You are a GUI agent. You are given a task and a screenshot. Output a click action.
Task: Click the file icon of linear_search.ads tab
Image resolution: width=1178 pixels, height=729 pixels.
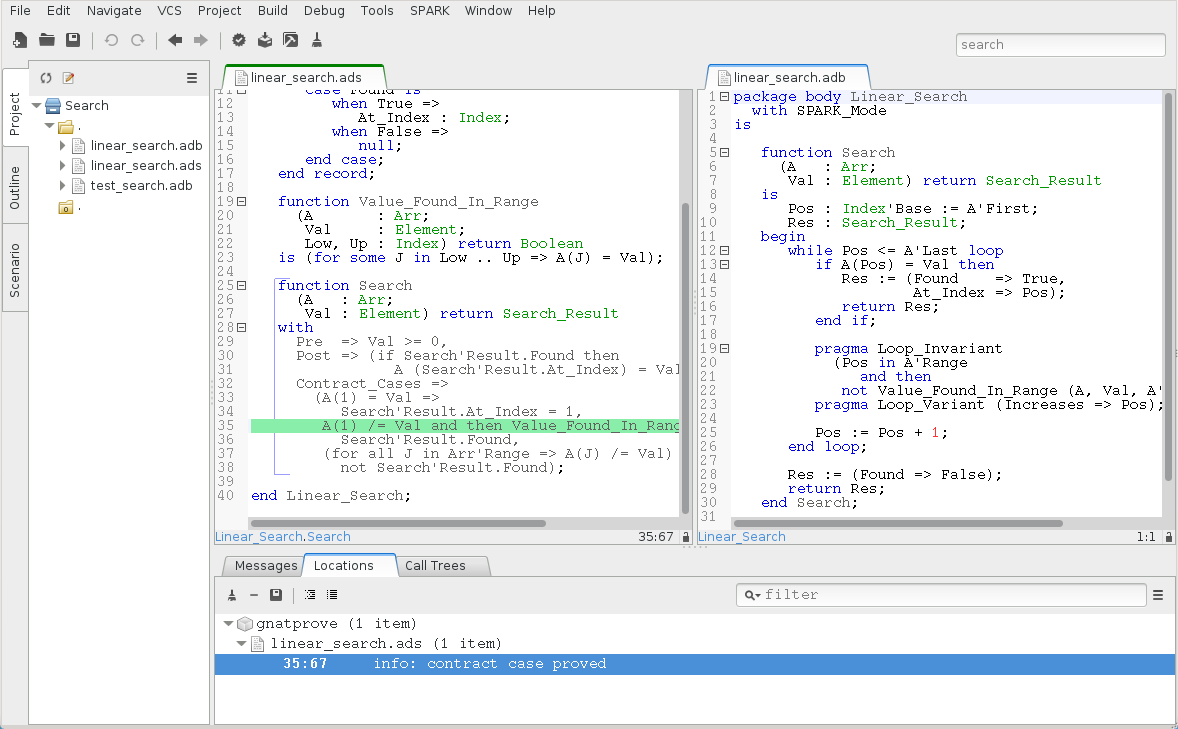[241, 77]
